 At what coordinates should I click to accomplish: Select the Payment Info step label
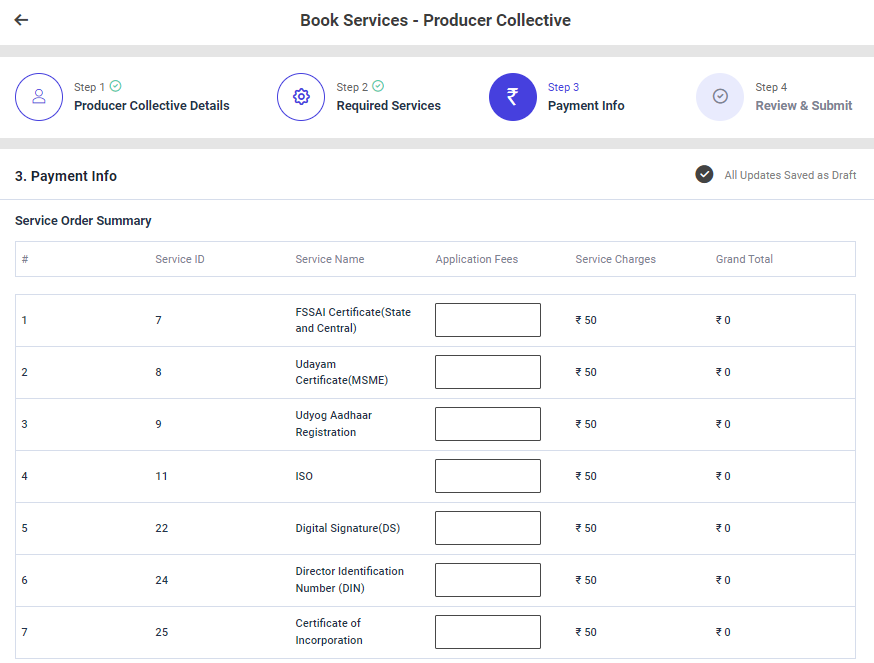click(x=586, y=106)
